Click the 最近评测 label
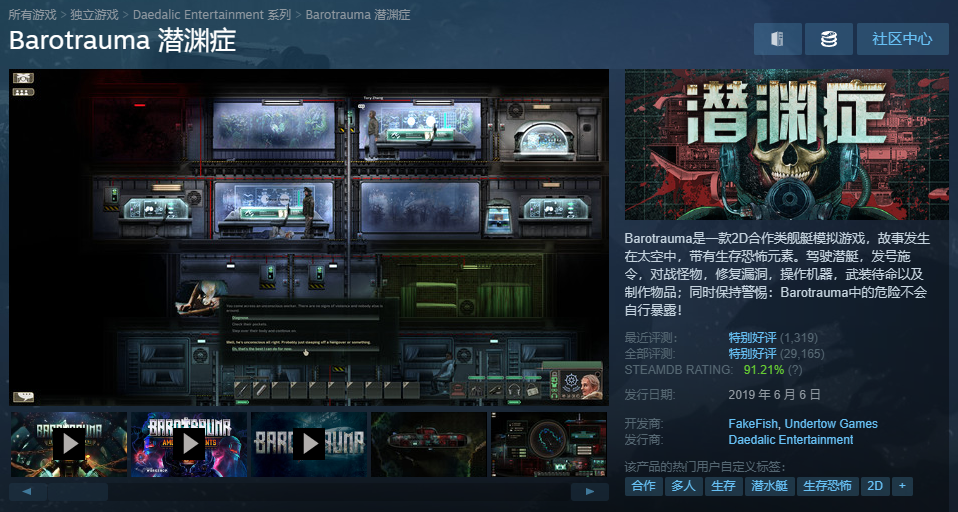This screenshot has height=512, width=958. [651, 337]
